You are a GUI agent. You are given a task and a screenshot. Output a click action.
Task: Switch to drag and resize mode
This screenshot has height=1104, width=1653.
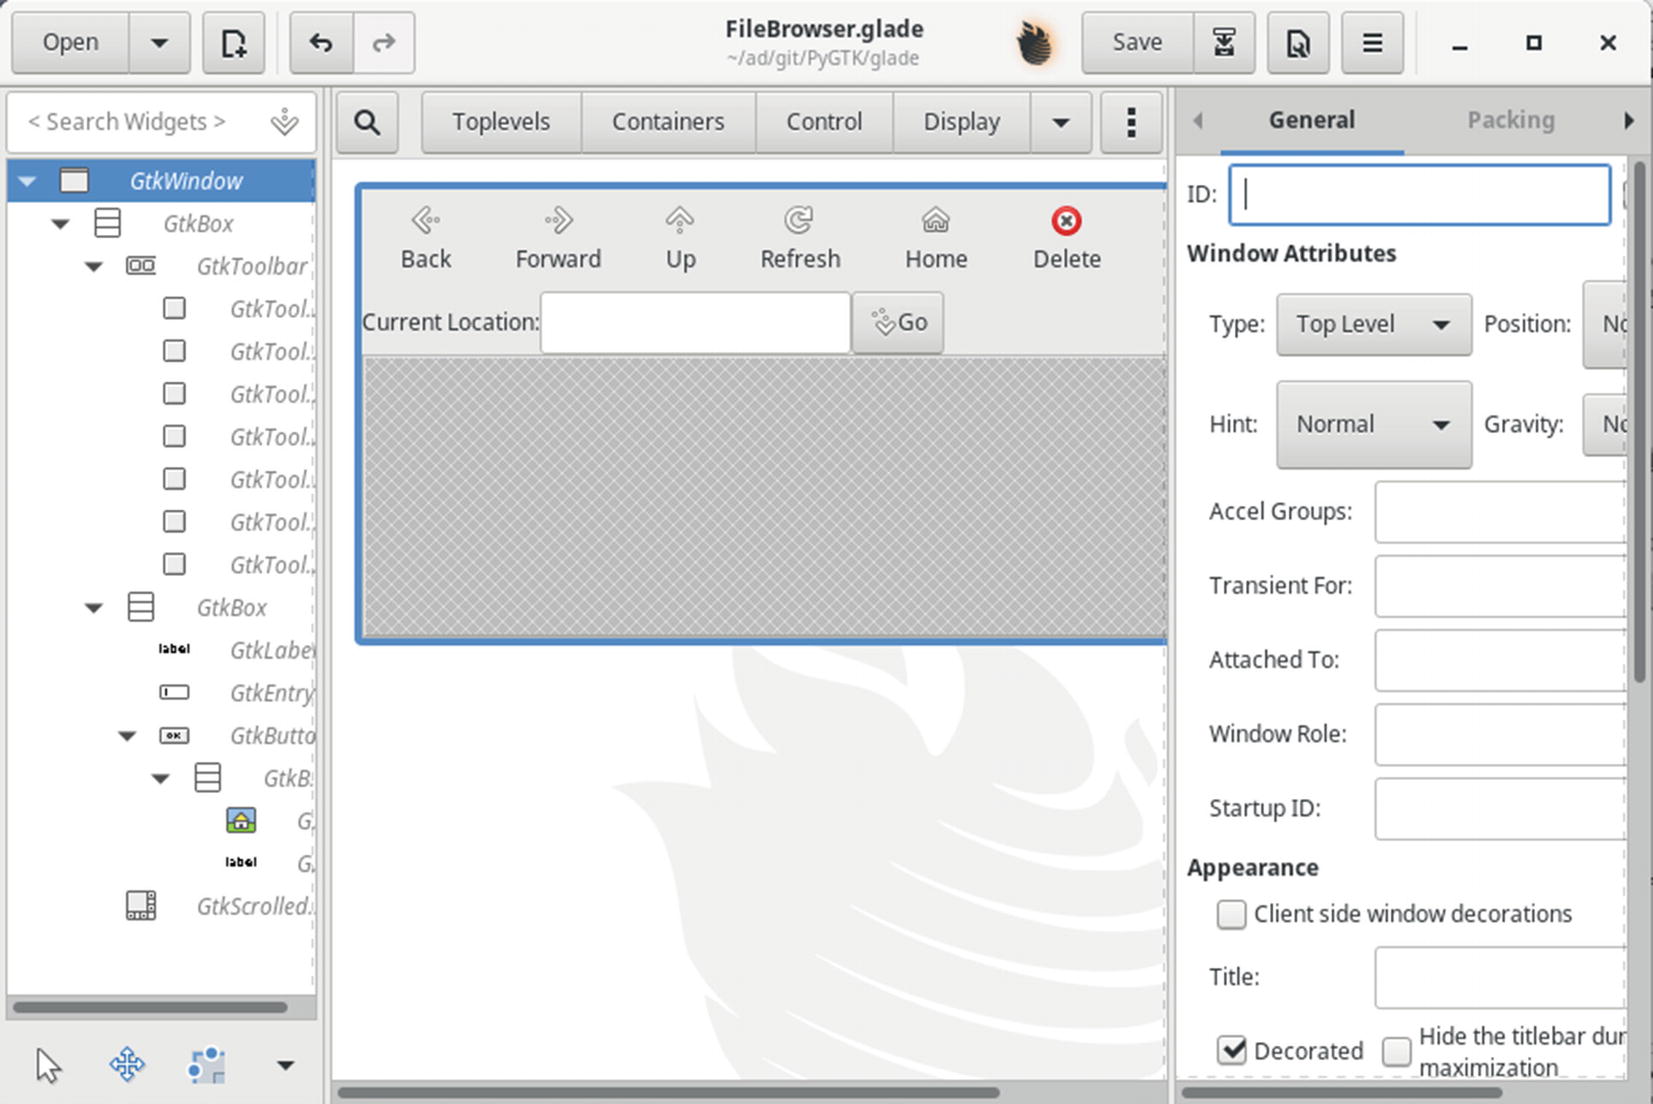(x=127, y=1065)
